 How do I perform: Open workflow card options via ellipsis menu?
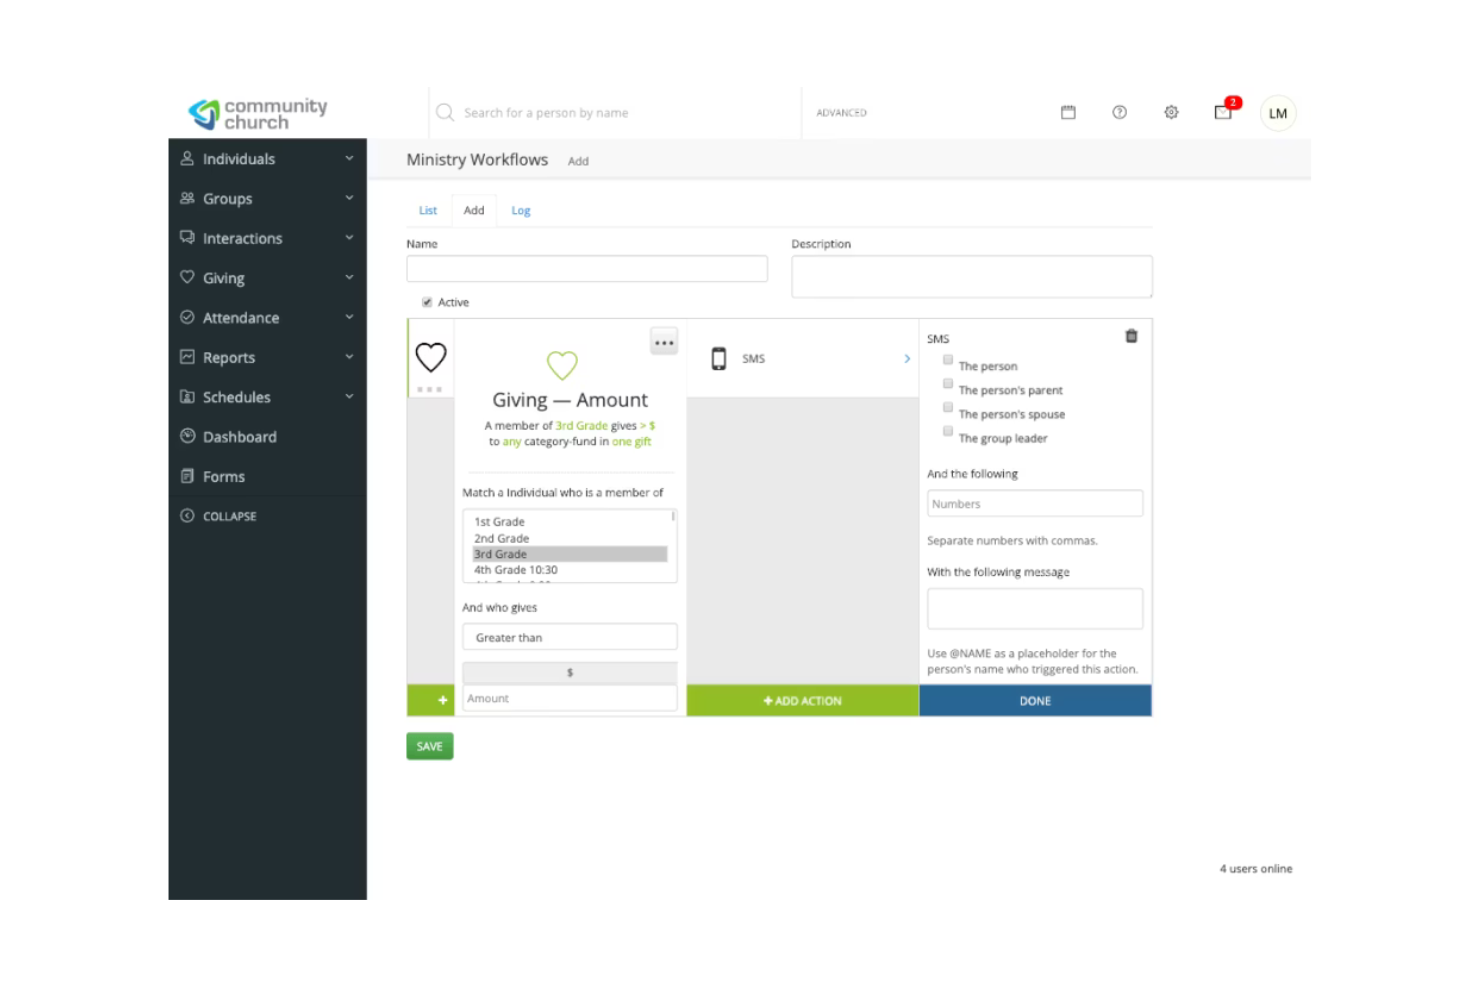tap(663, 341)
